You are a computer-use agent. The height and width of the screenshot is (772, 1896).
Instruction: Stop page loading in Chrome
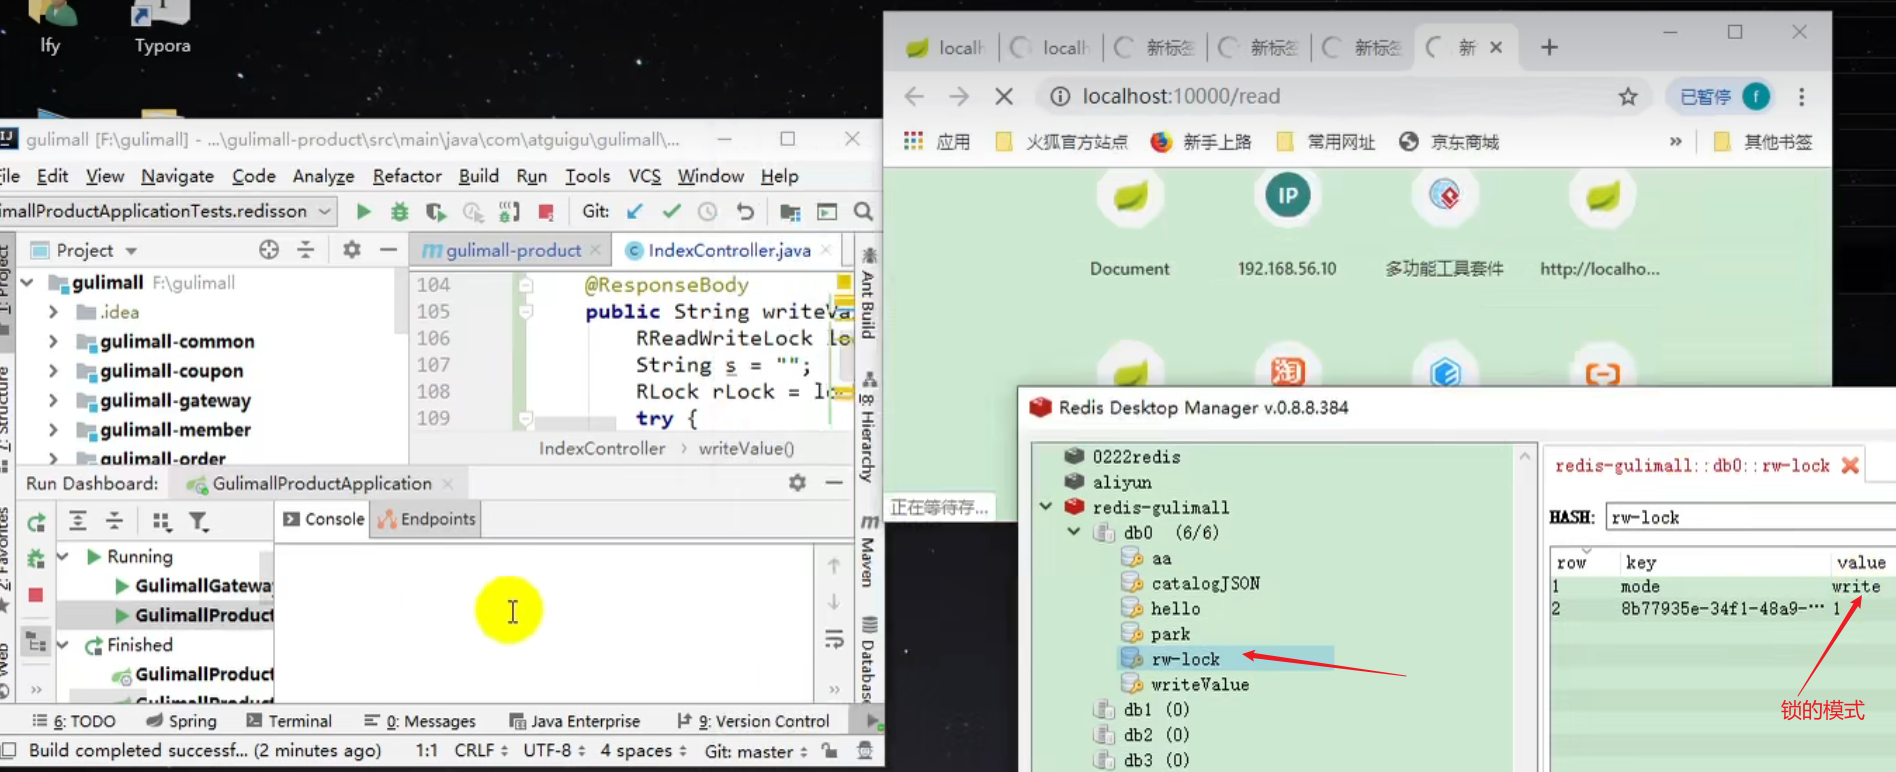coord(1004,96)
